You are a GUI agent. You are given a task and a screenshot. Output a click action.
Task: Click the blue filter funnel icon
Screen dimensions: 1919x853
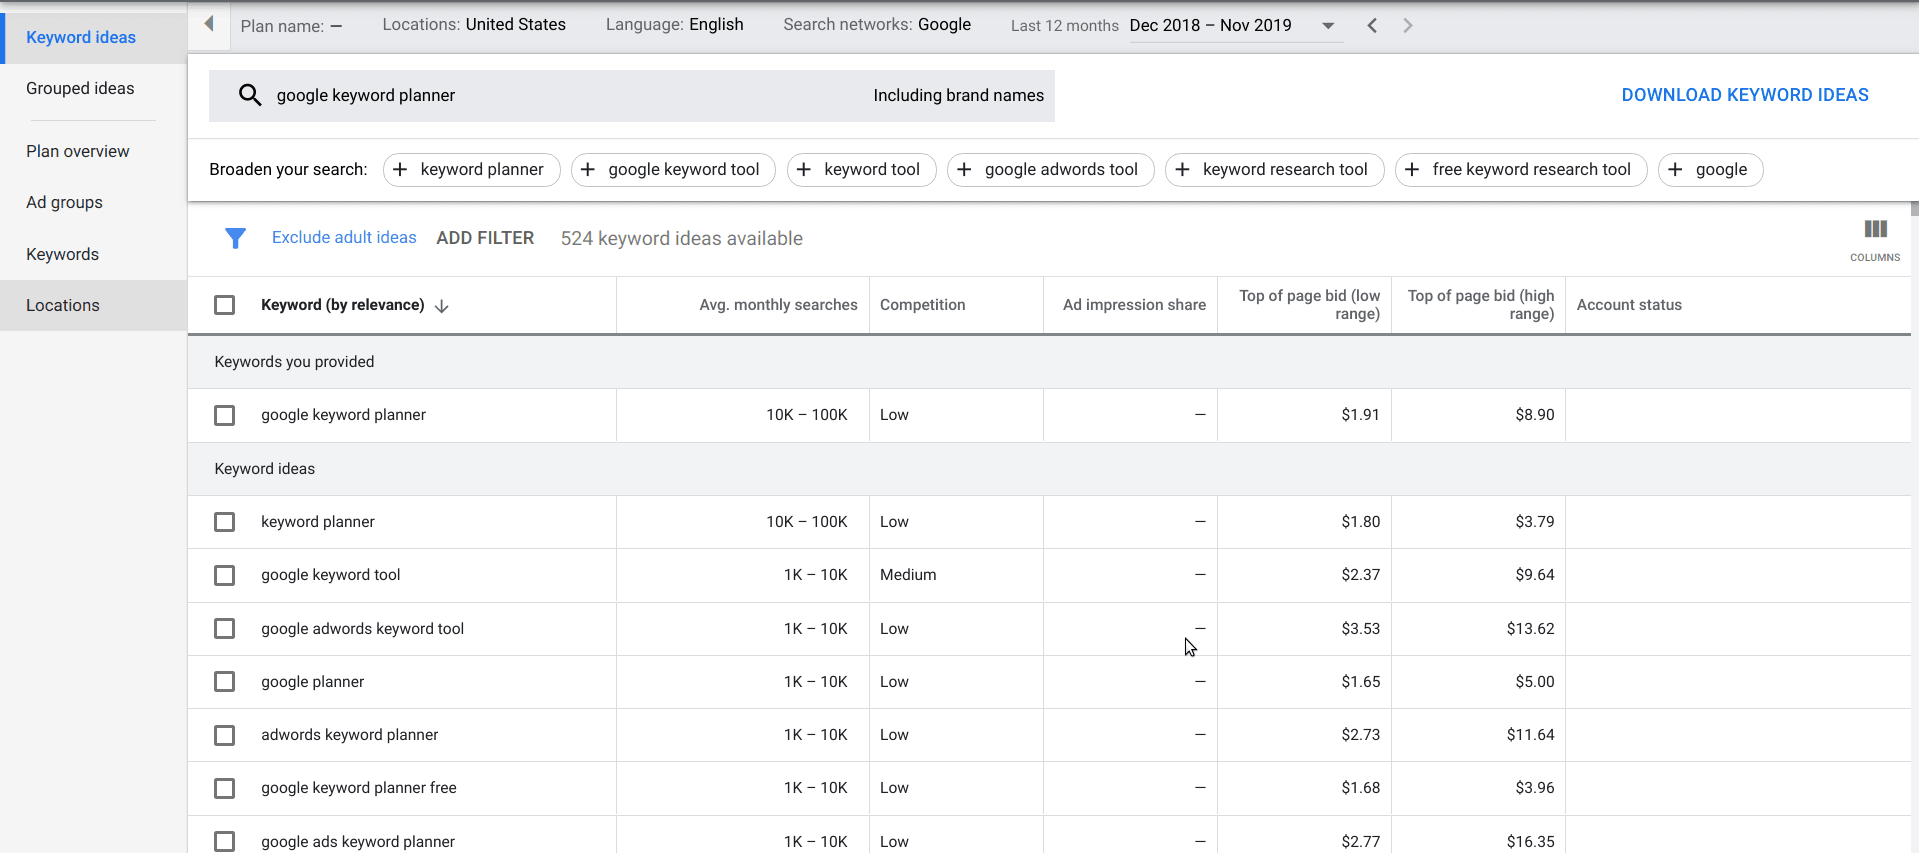235,238
